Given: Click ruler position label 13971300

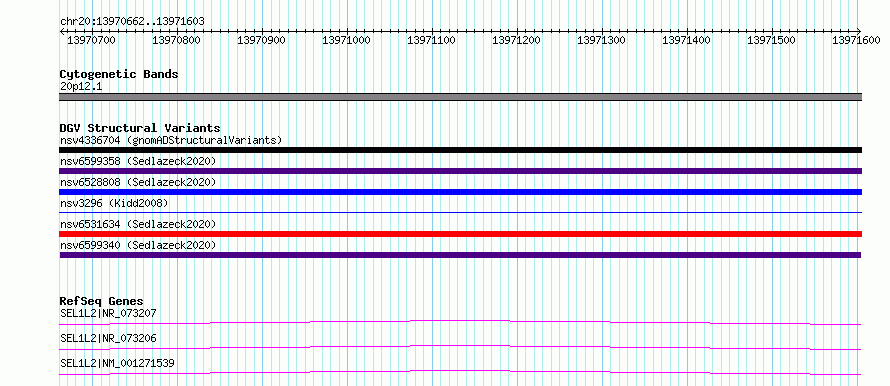Looking at the screenshot, I should (x=601, y=40).
